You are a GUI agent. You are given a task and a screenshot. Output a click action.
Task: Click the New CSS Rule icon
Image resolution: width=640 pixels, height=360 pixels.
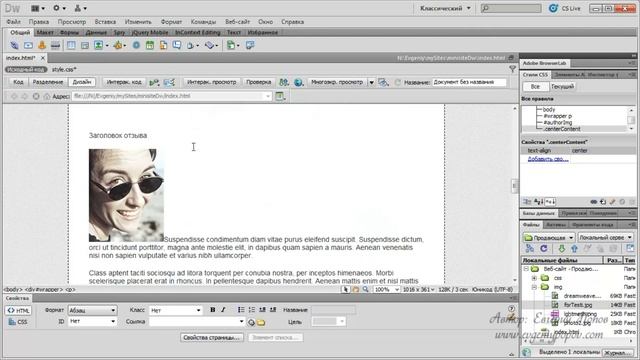point(603,202)
